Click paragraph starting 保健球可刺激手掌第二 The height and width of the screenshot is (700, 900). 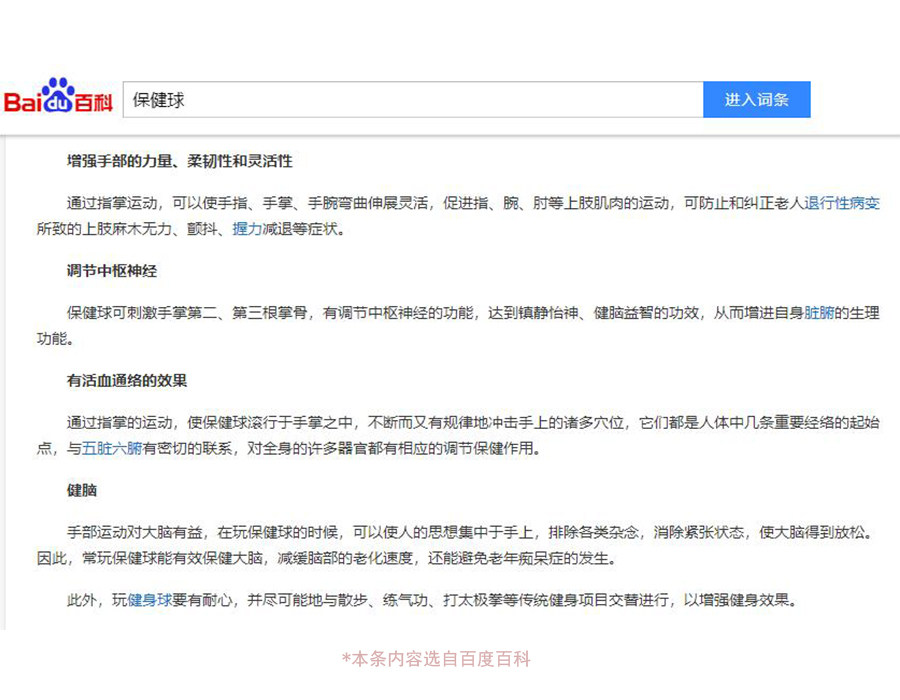458,326
